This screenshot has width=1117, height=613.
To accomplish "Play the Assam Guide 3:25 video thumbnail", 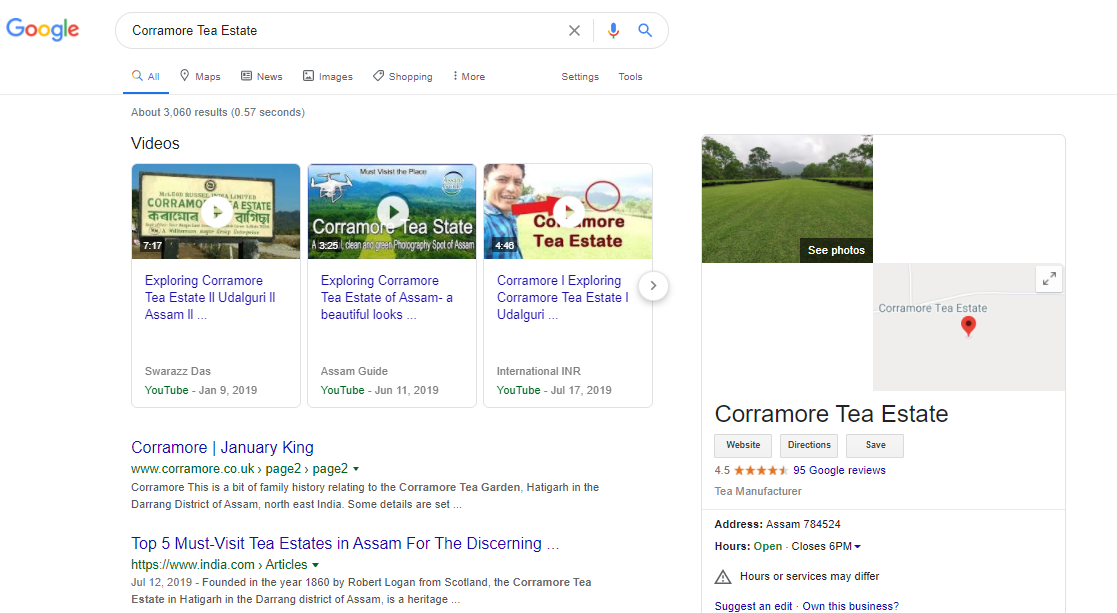I will coord(392,211).
